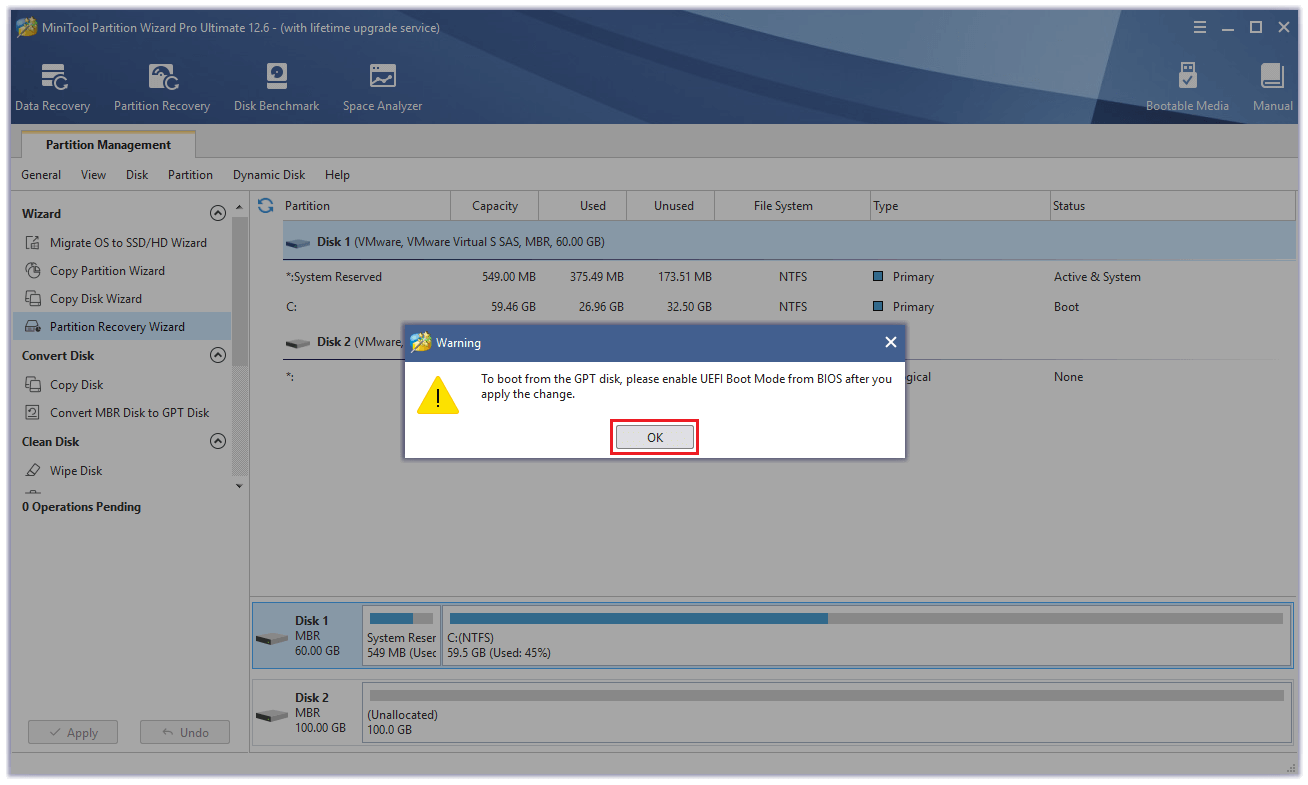
Task: Select Copy Partition Wizard link
Action: [x=107, y=271]
